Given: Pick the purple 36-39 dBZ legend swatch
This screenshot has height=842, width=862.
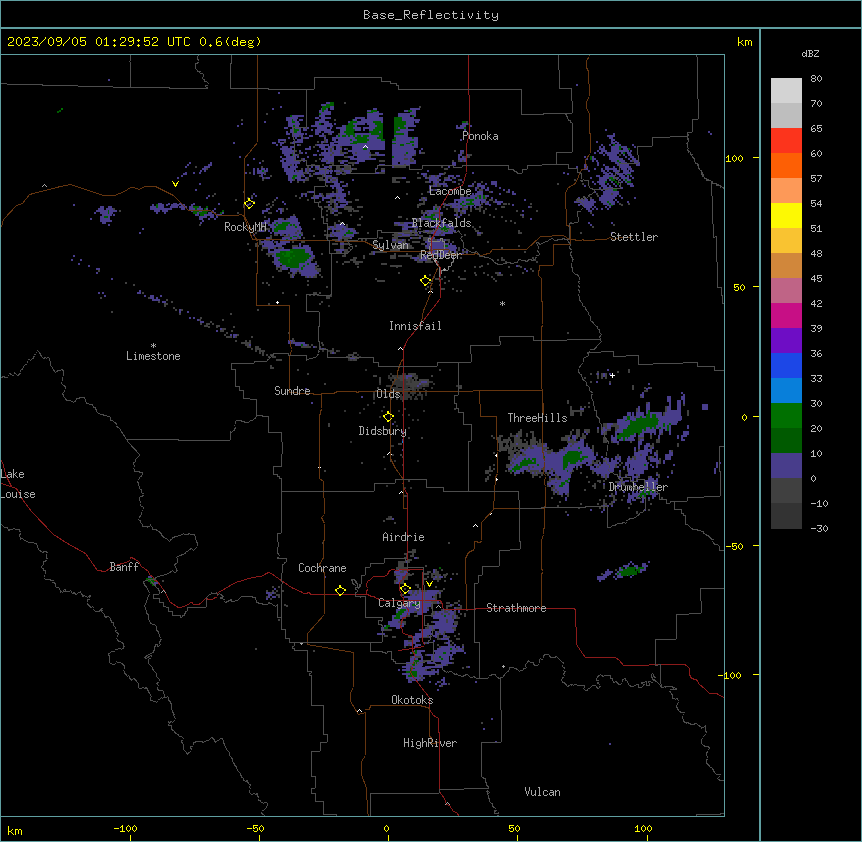Looking at the screenshot, I should point(786,341).
